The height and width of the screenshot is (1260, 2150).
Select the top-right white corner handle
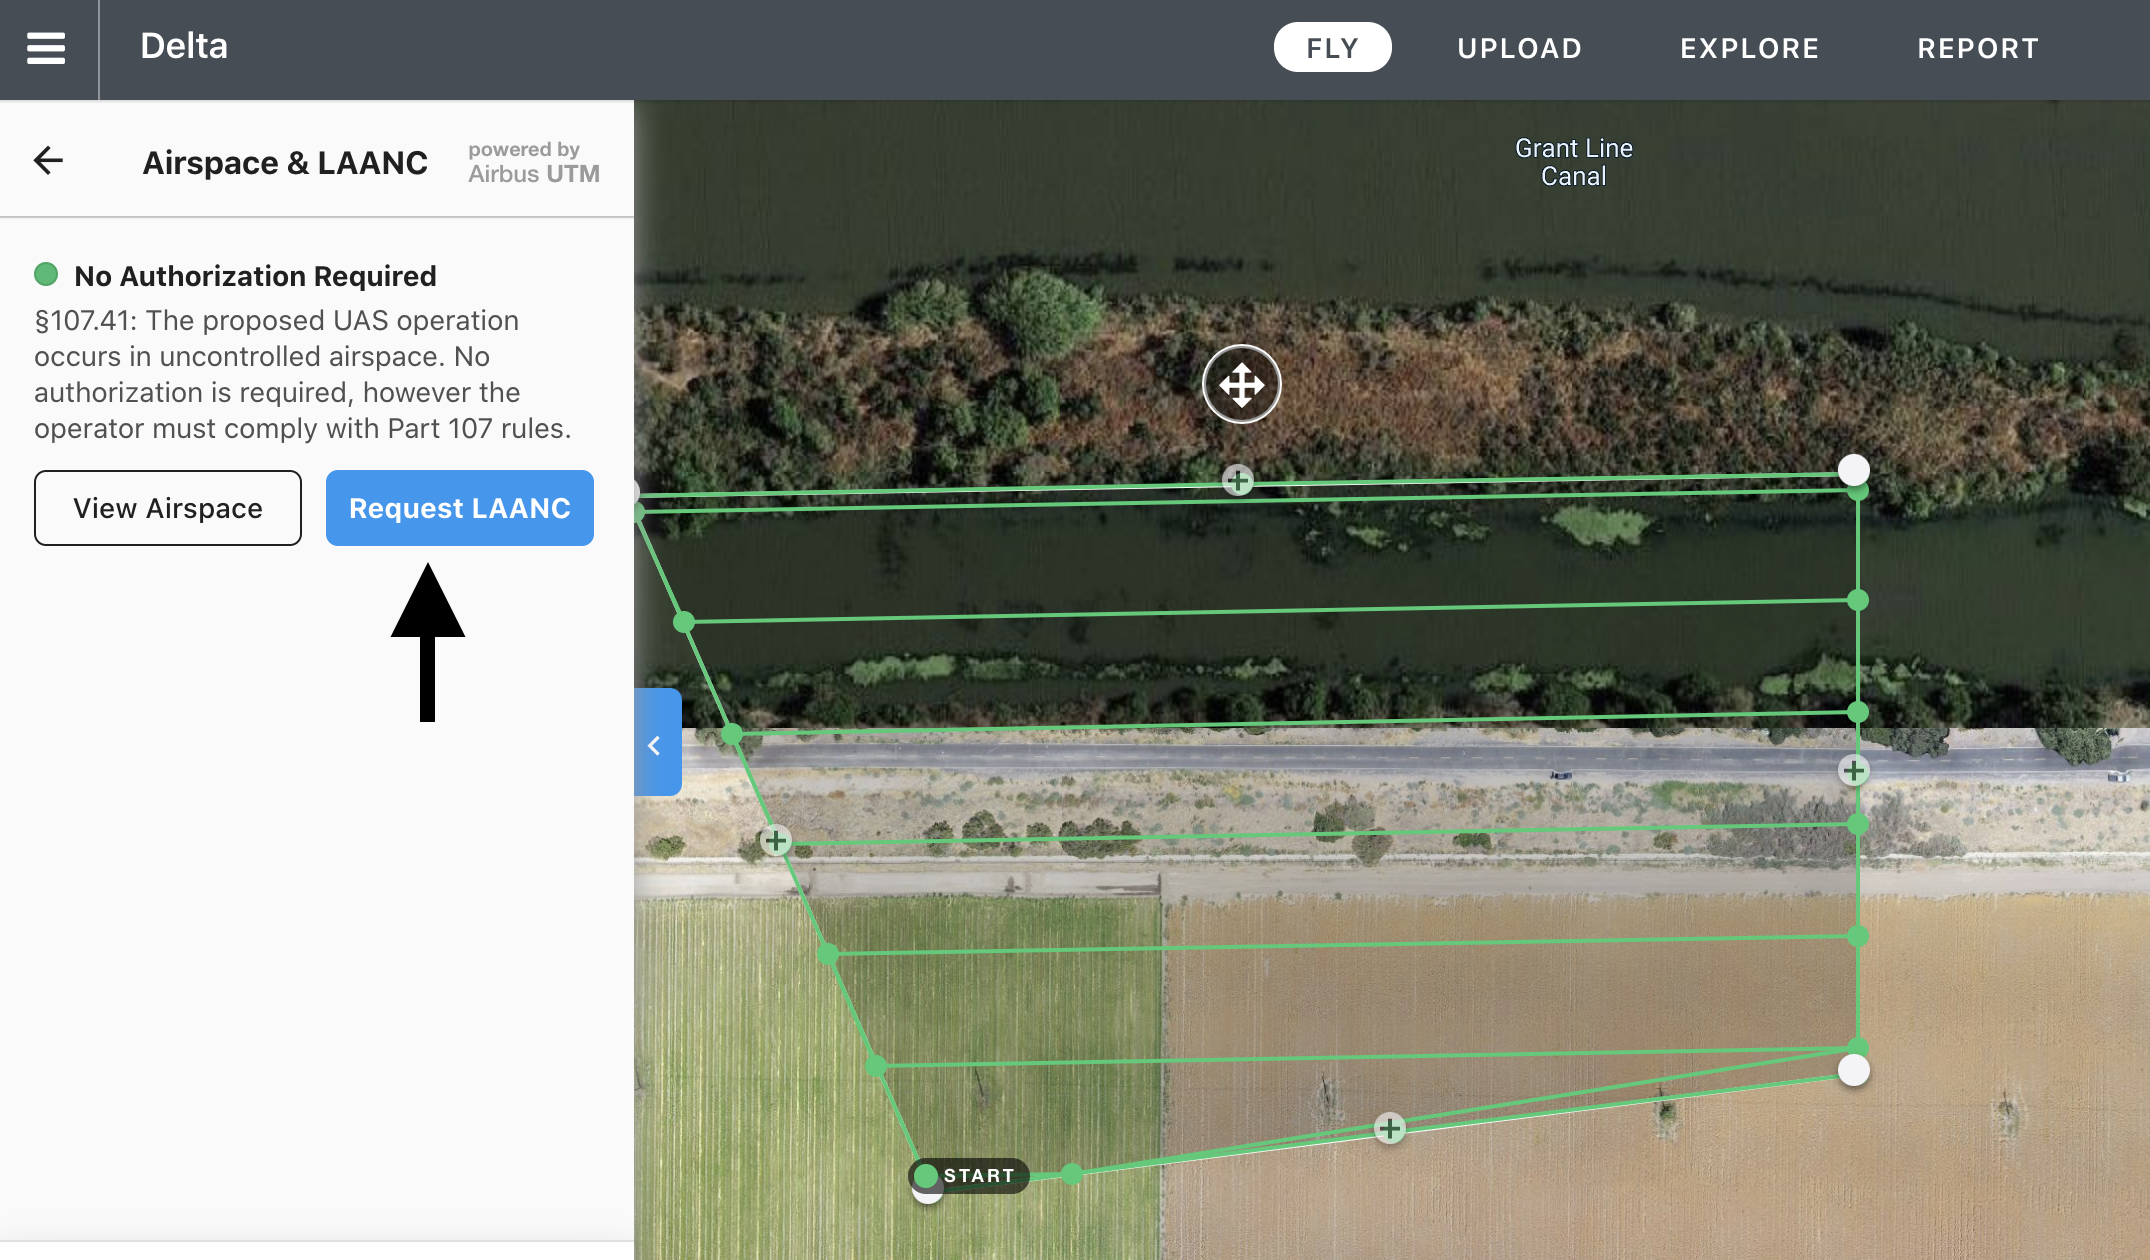(1854, 469)
